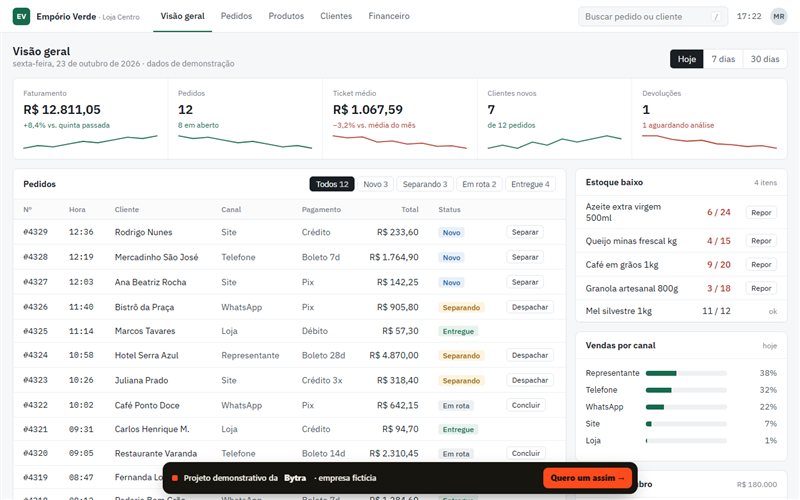Click the Canal column header
The width and height of the screenshot is (800, 500).
231,210
